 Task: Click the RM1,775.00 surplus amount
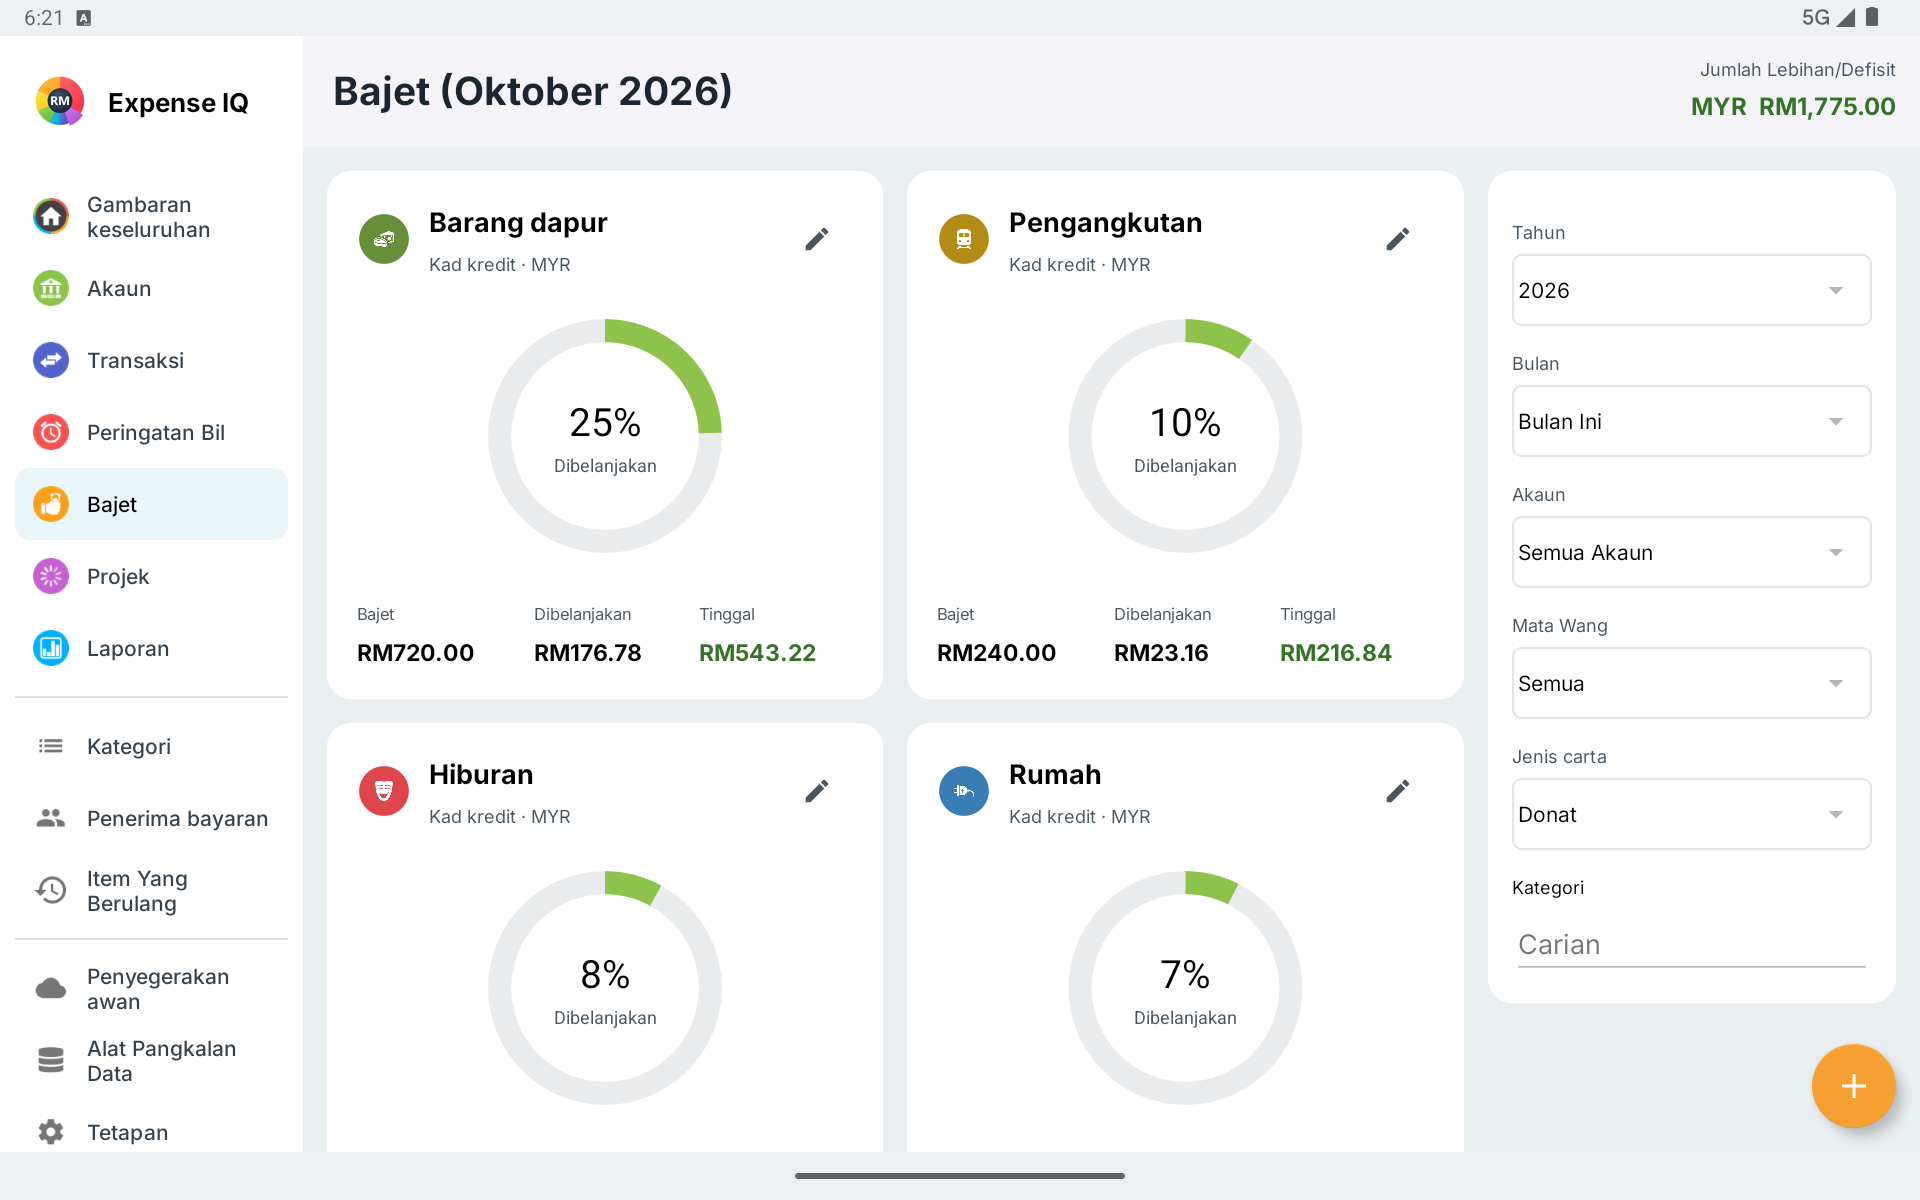1826,107
